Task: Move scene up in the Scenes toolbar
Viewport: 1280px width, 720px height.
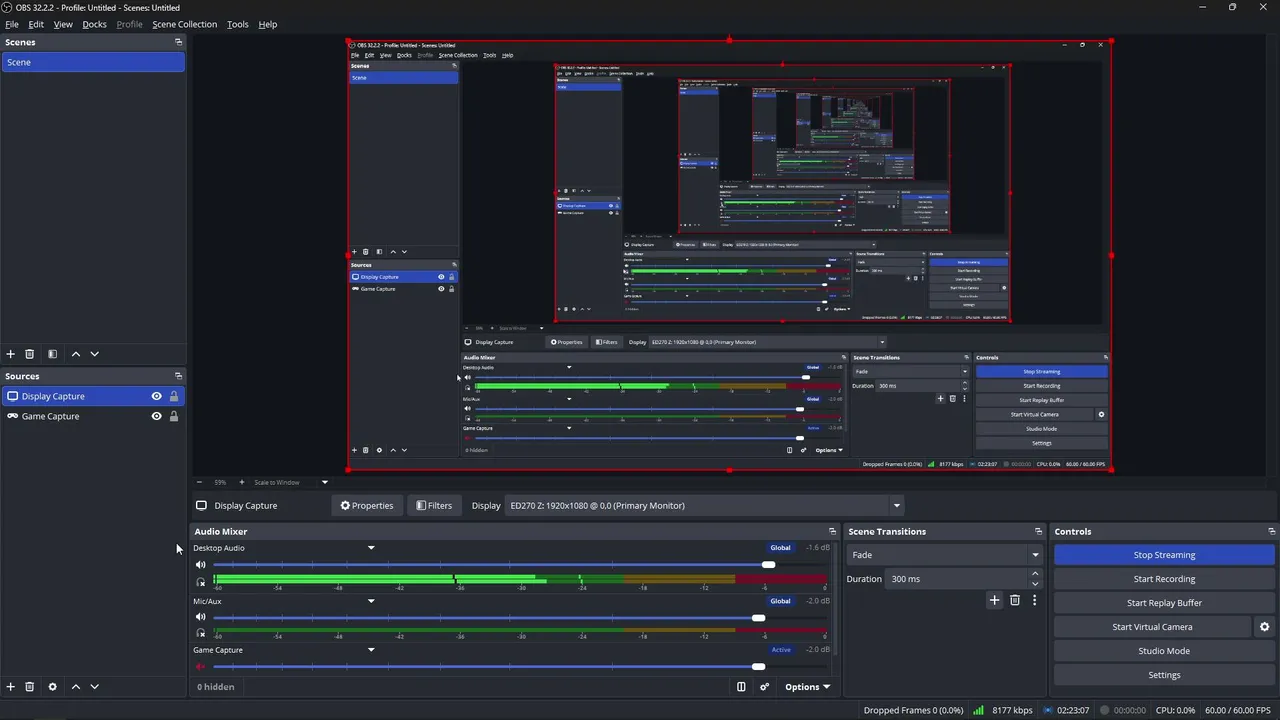Action: click(x=75, y=354)
